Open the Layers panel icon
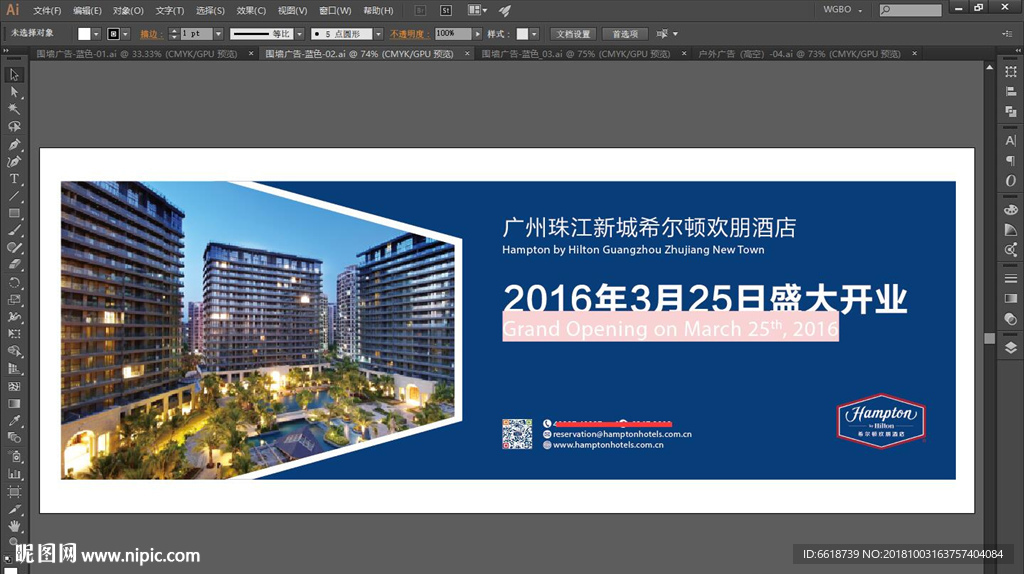The height and width of the screenshot is (574, 1024). [x=1010, y=347]
